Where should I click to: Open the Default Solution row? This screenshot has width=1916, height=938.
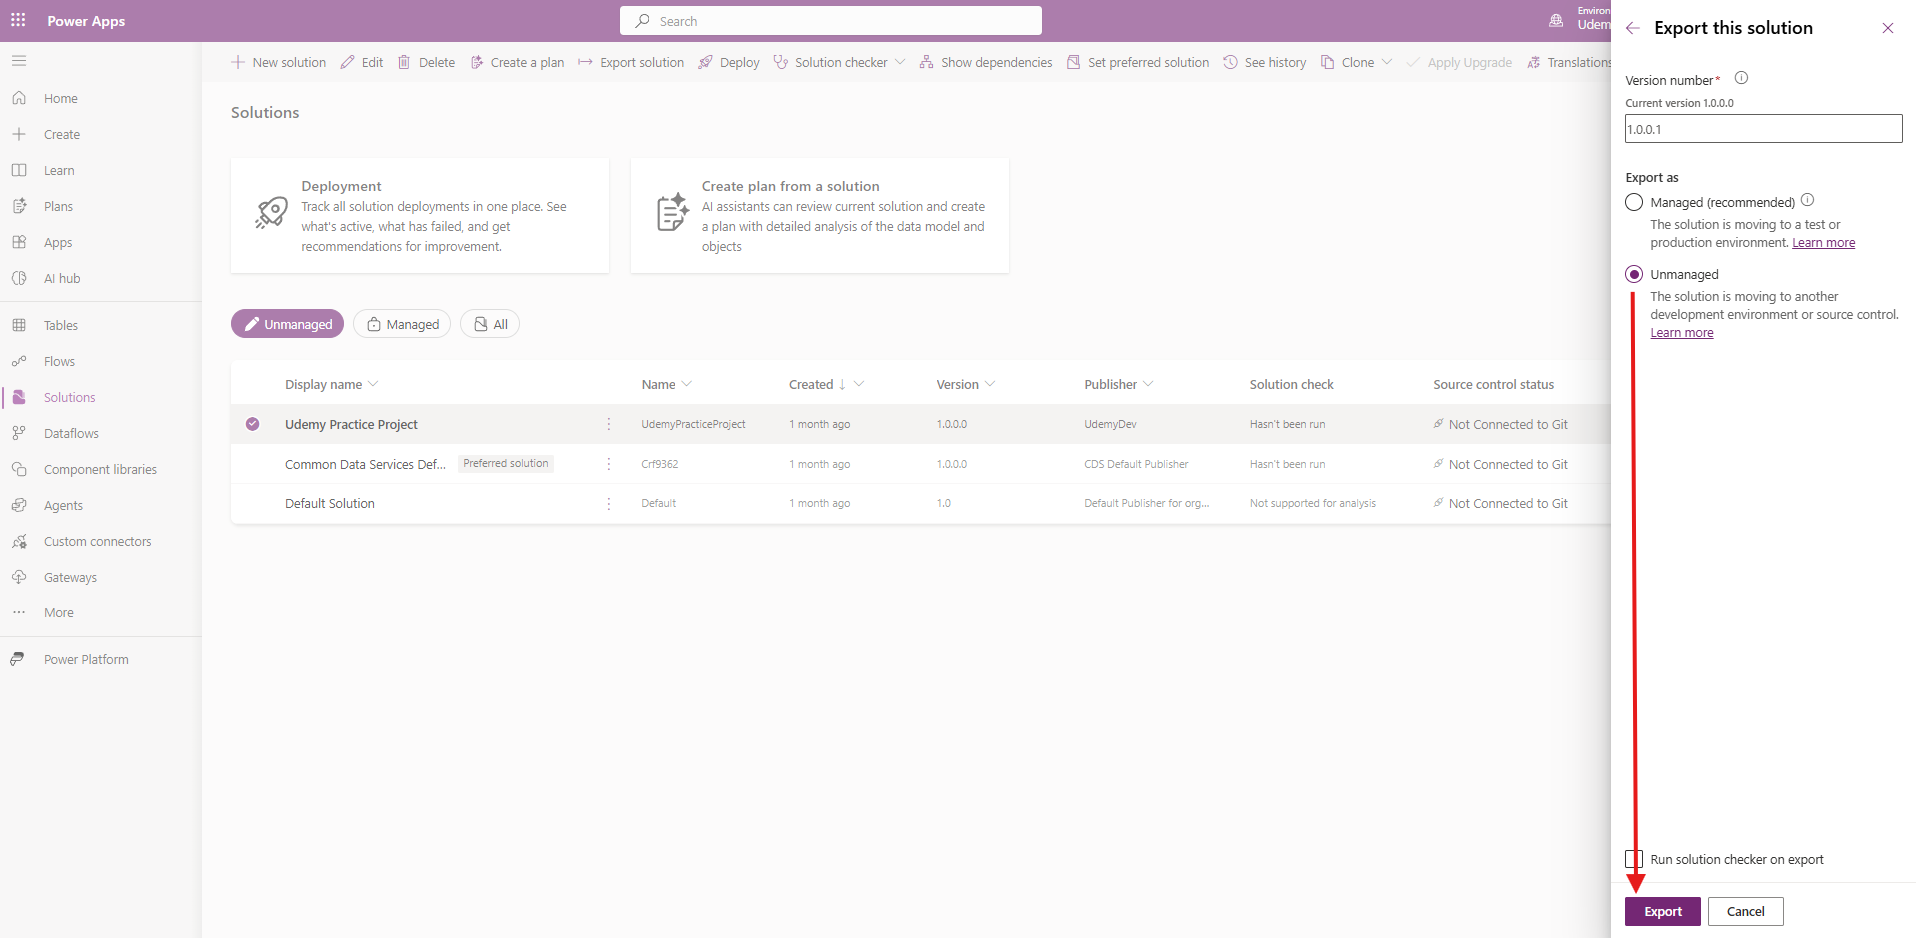tap(330, 503)
